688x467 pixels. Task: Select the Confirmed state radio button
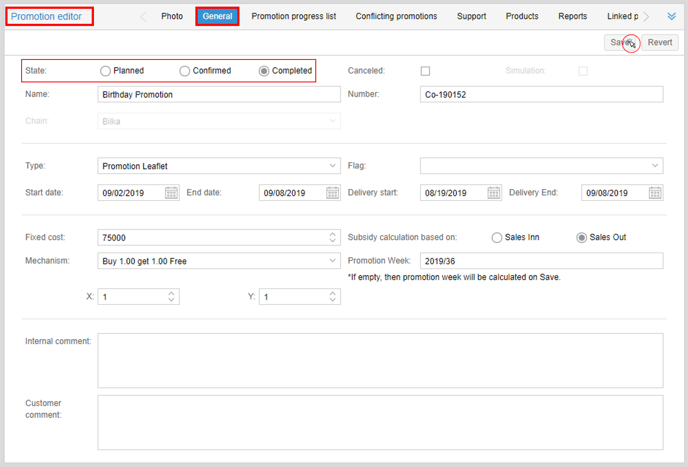tap(185, 71)
